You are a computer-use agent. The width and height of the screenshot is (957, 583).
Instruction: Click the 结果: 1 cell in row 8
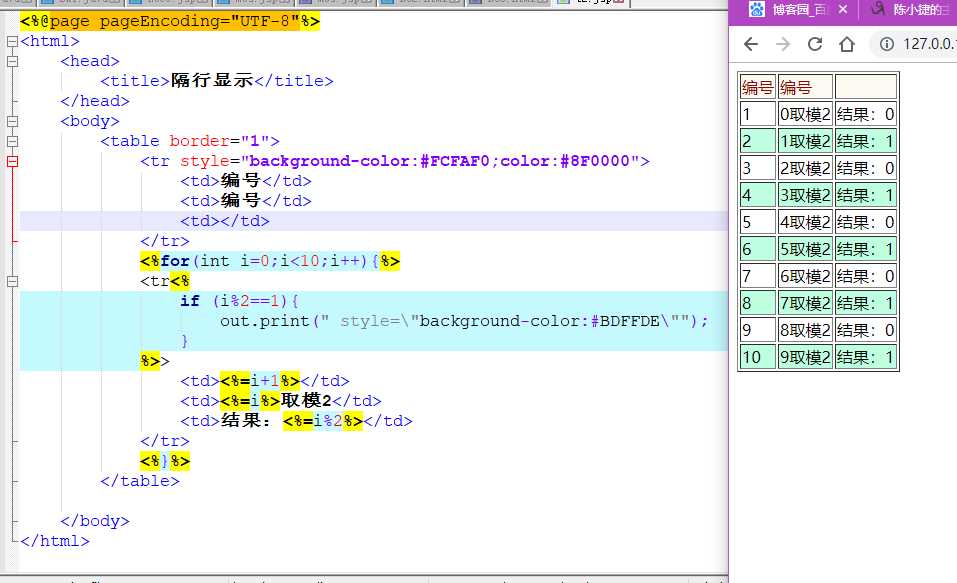coord(865,303)
